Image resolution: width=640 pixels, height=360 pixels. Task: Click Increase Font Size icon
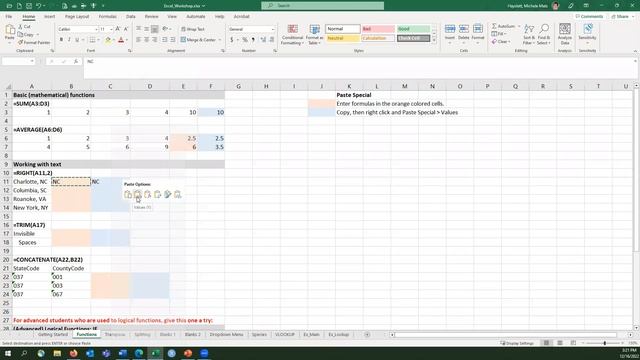(118, 29)
